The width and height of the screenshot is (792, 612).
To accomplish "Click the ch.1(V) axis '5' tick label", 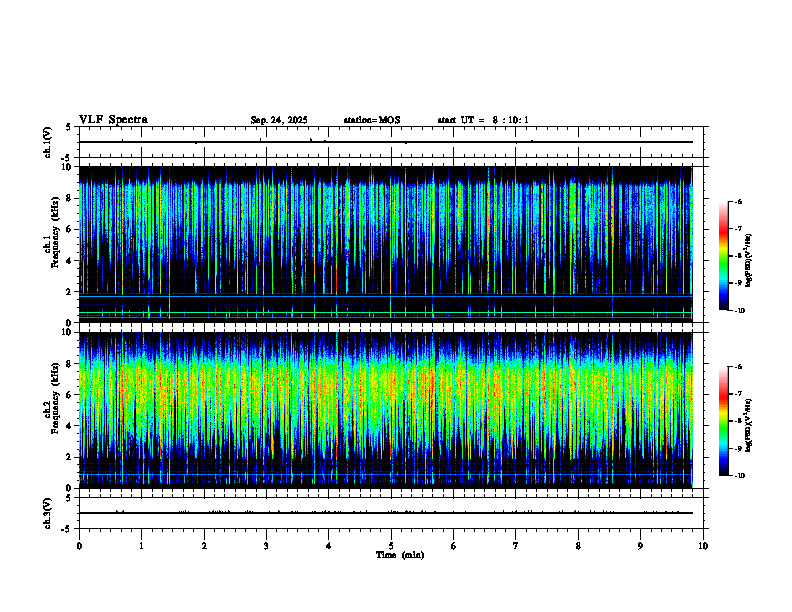I will coord(68,127).
